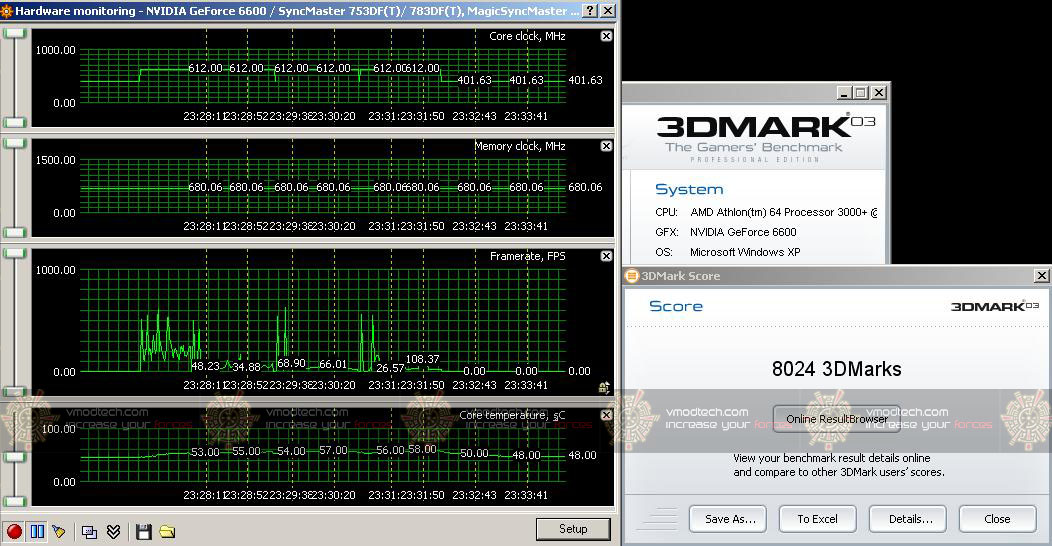Hide the Framerate graph via its X
The height and width of the screenshot is (546, 1052).
[x=607, y=256]
